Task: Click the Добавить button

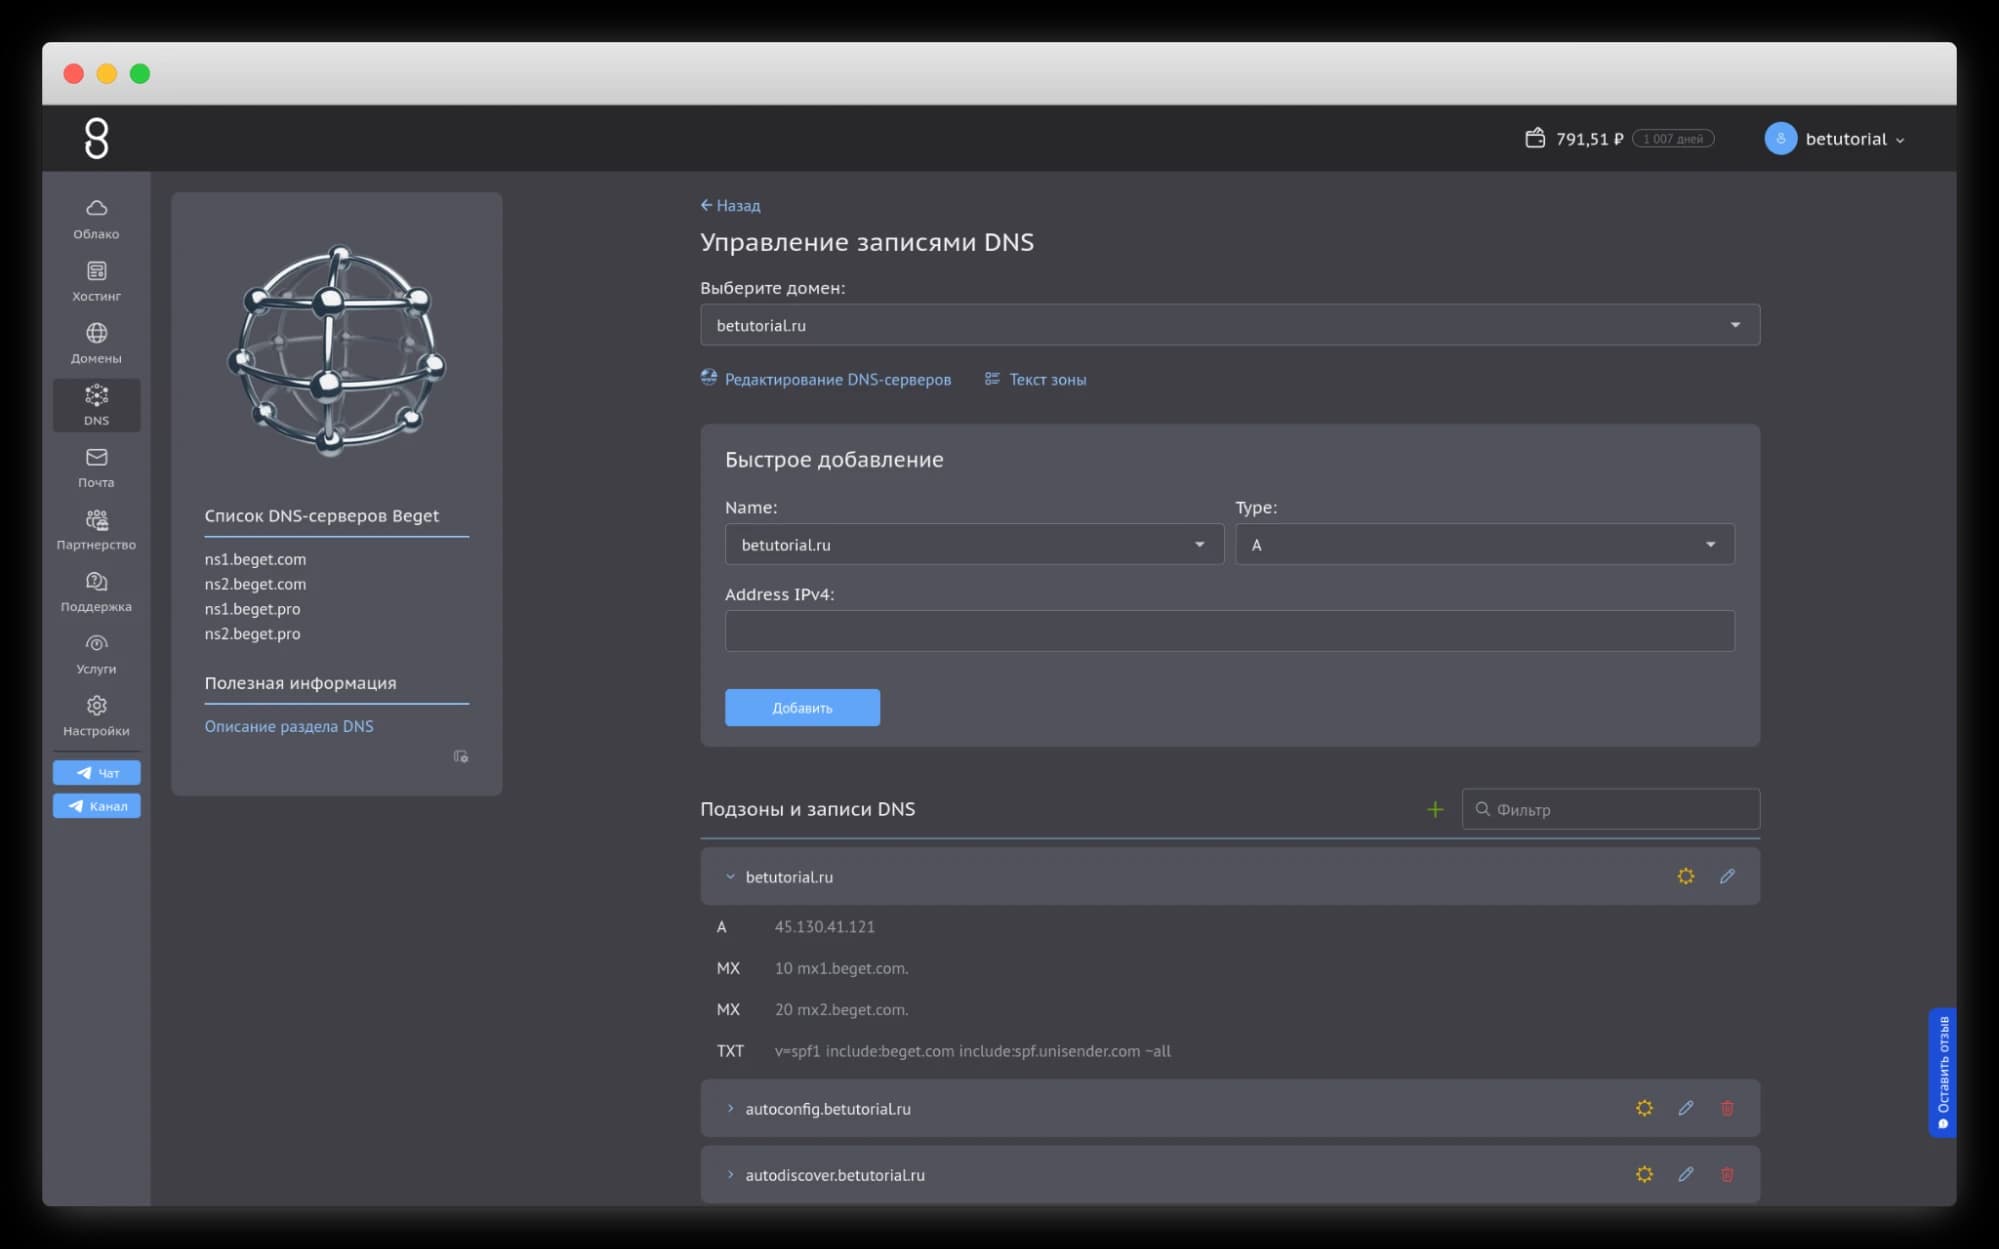Action: click(802, 708)
